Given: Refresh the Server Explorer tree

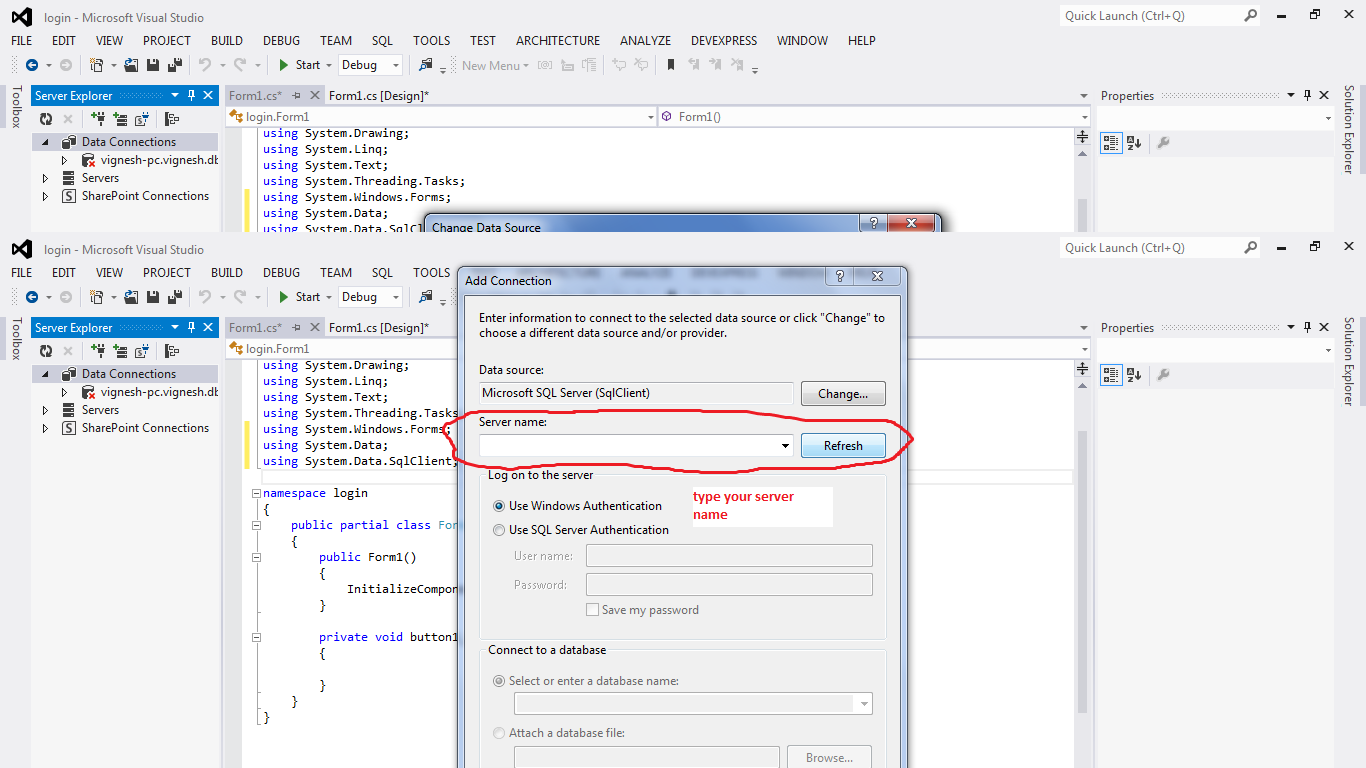Looking at the screenshot, I should point(46,350).
